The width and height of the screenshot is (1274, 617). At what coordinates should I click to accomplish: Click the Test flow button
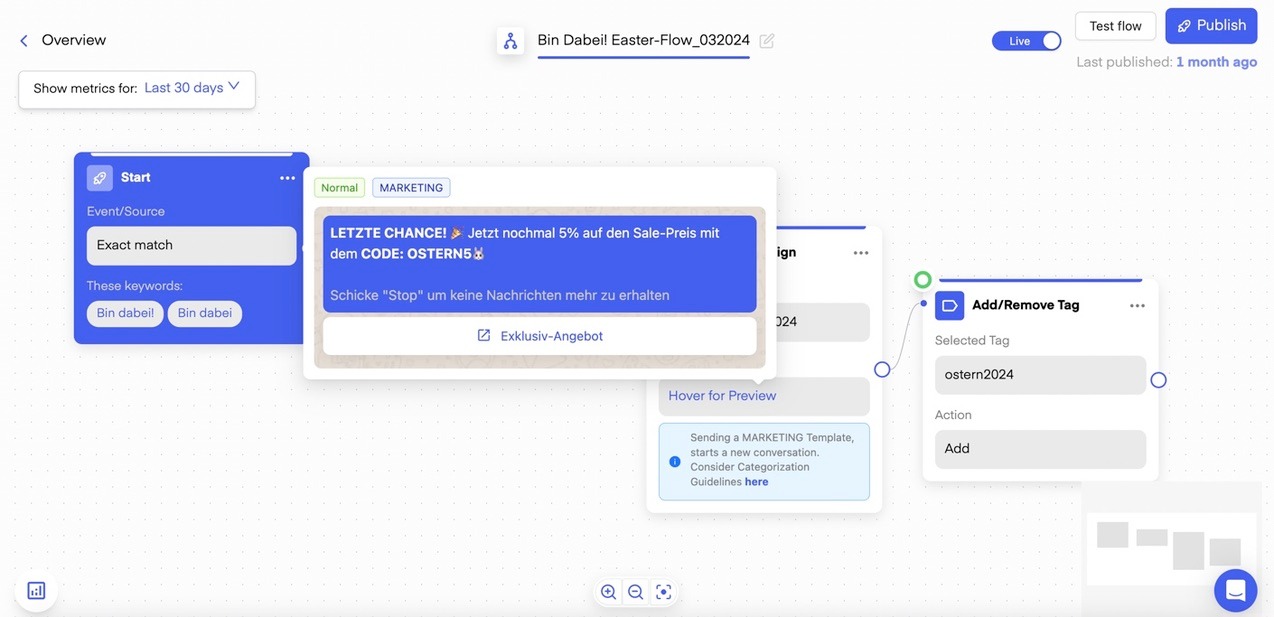[x=1115, y=26]
